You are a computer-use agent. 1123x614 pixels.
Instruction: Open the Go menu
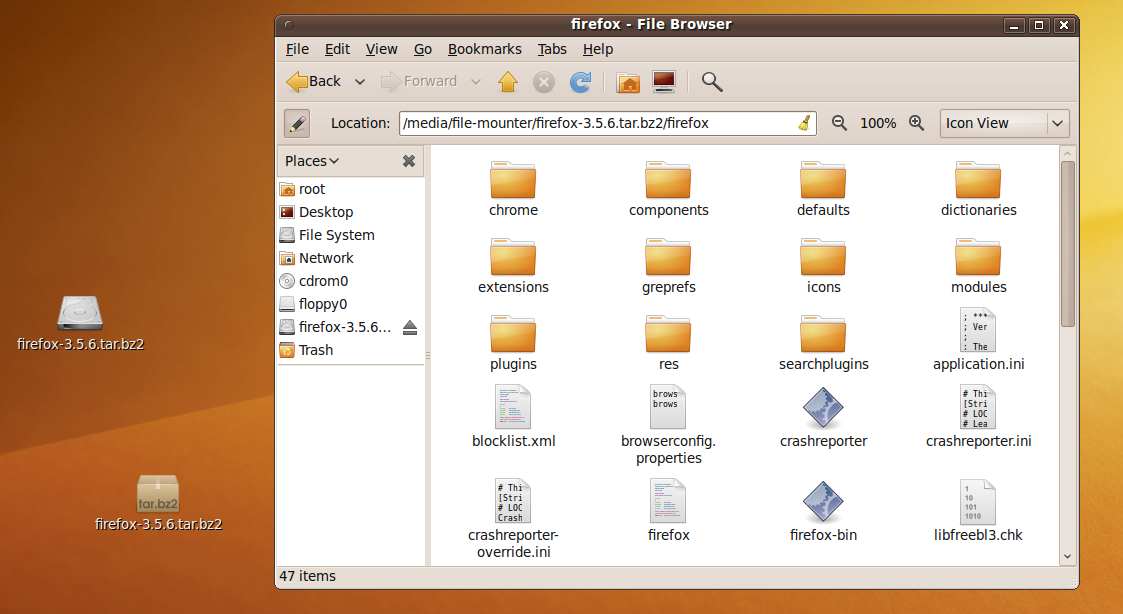423,49
